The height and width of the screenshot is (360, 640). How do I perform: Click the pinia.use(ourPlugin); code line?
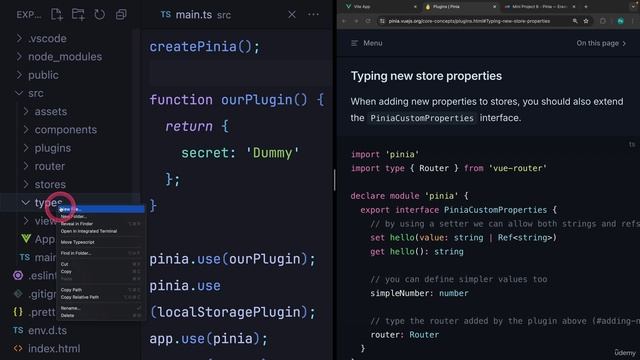(232, 259)
